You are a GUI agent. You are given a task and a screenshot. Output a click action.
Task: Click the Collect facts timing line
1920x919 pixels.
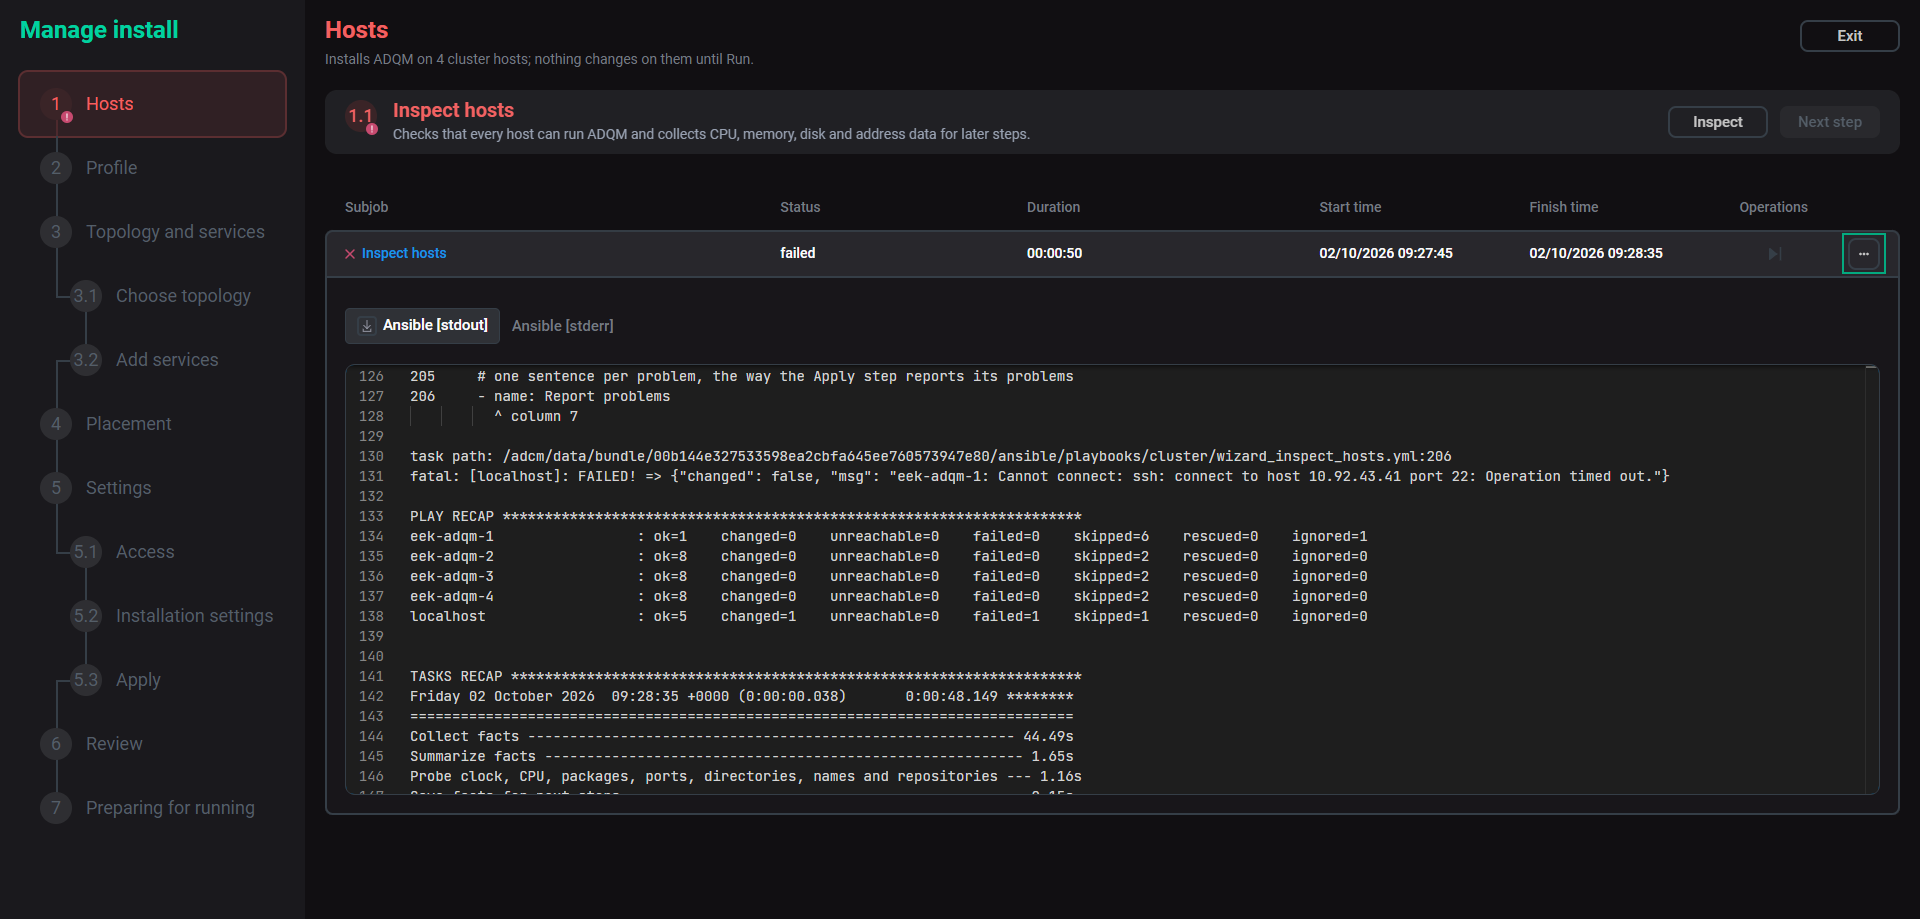[x=742, y=737]
